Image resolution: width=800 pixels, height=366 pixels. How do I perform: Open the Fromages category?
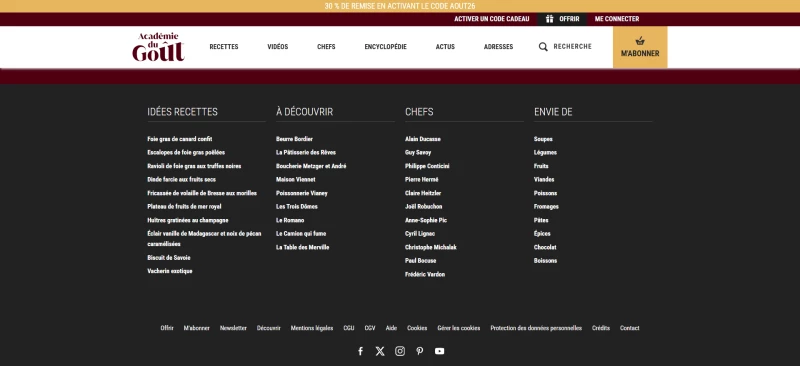click(x=546, y=206)
